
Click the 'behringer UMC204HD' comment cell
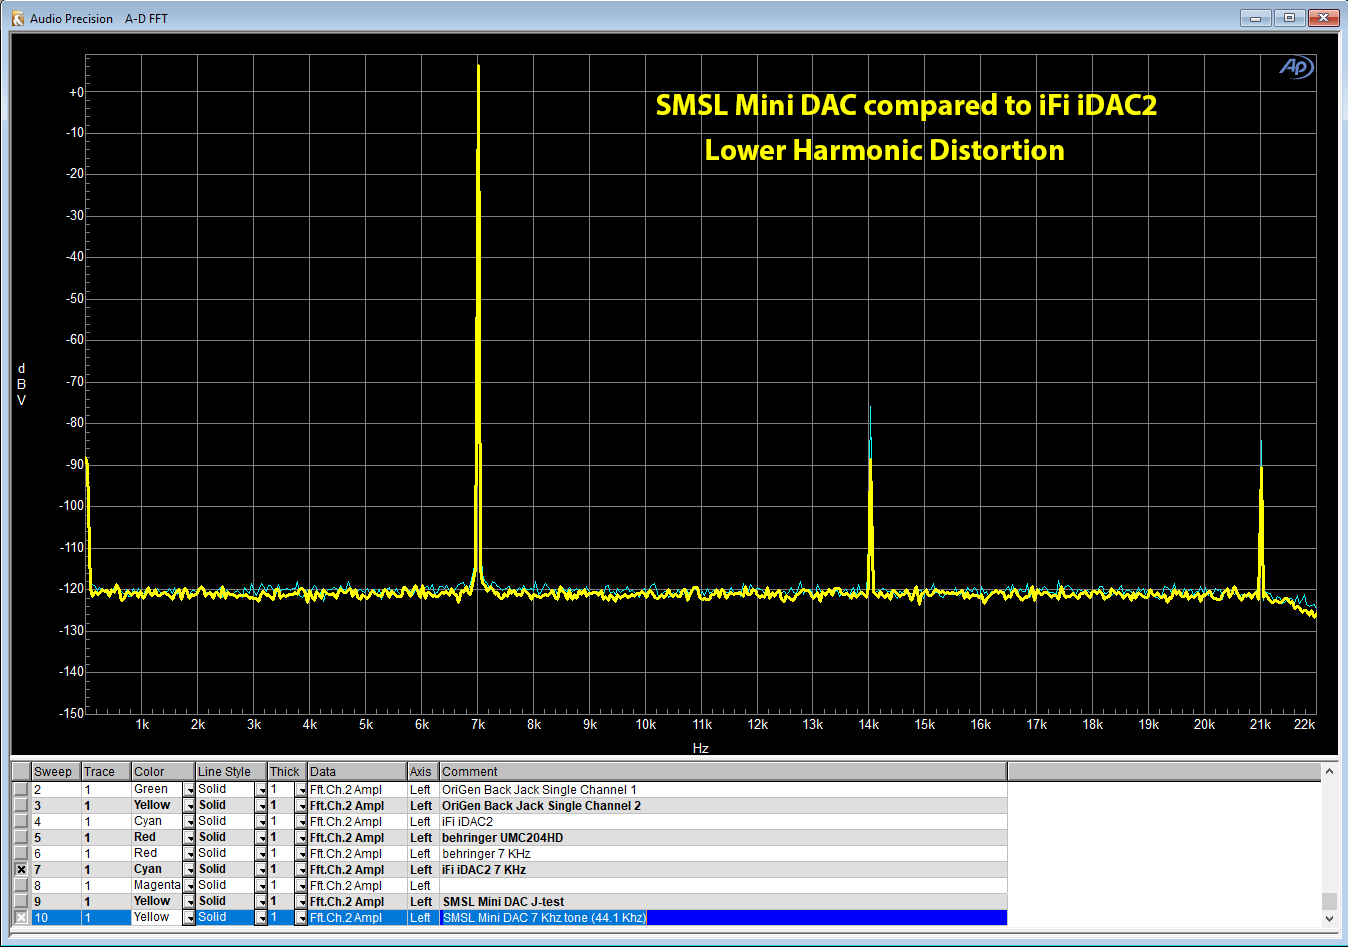click(723, 838)
